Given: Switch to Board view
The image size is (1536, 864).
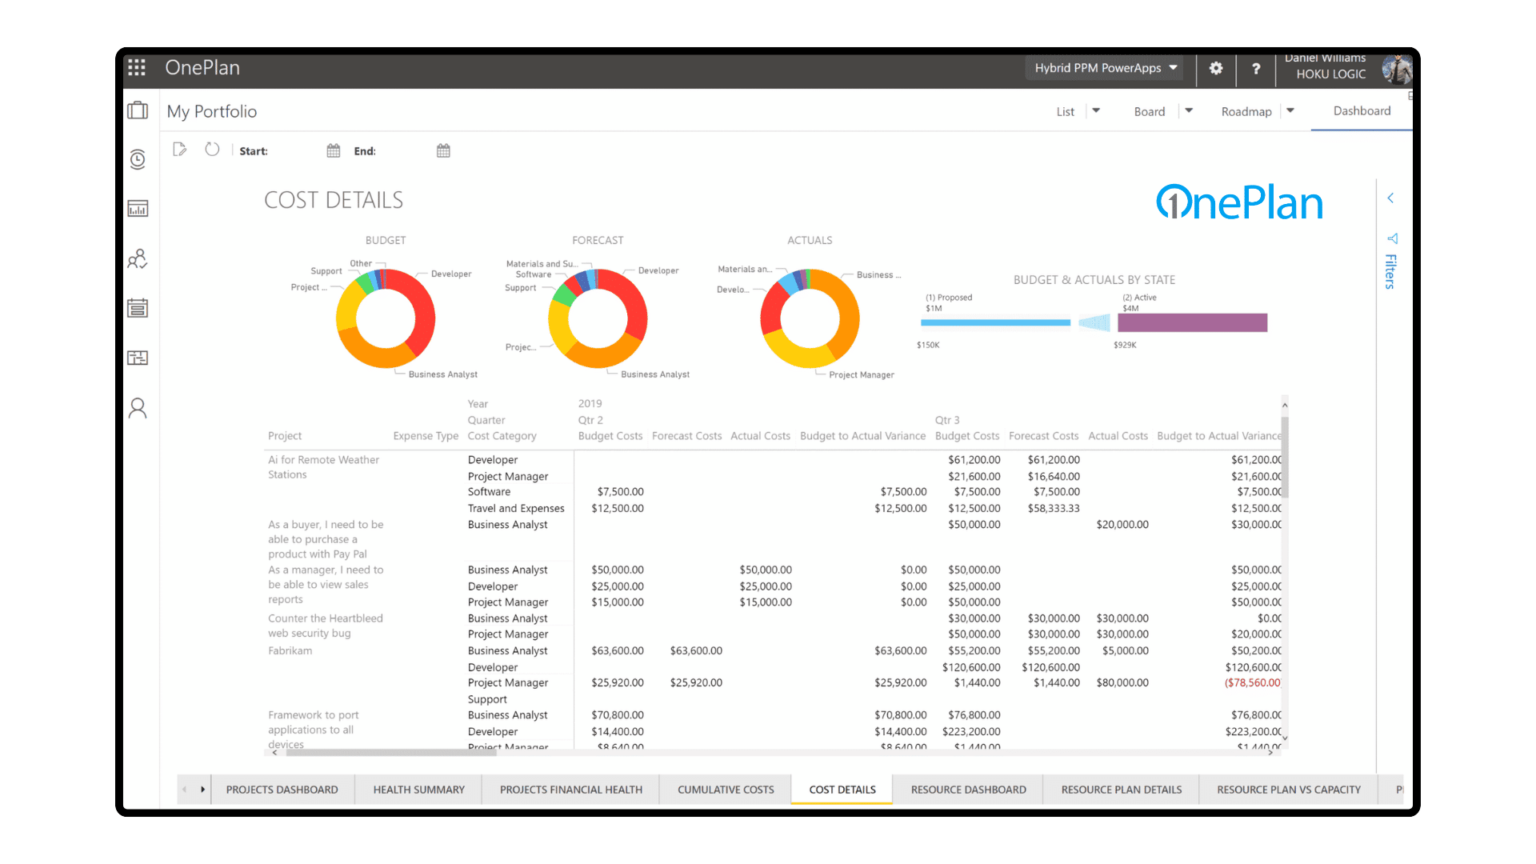Looking at the screenshot, I should (1149, 112).
